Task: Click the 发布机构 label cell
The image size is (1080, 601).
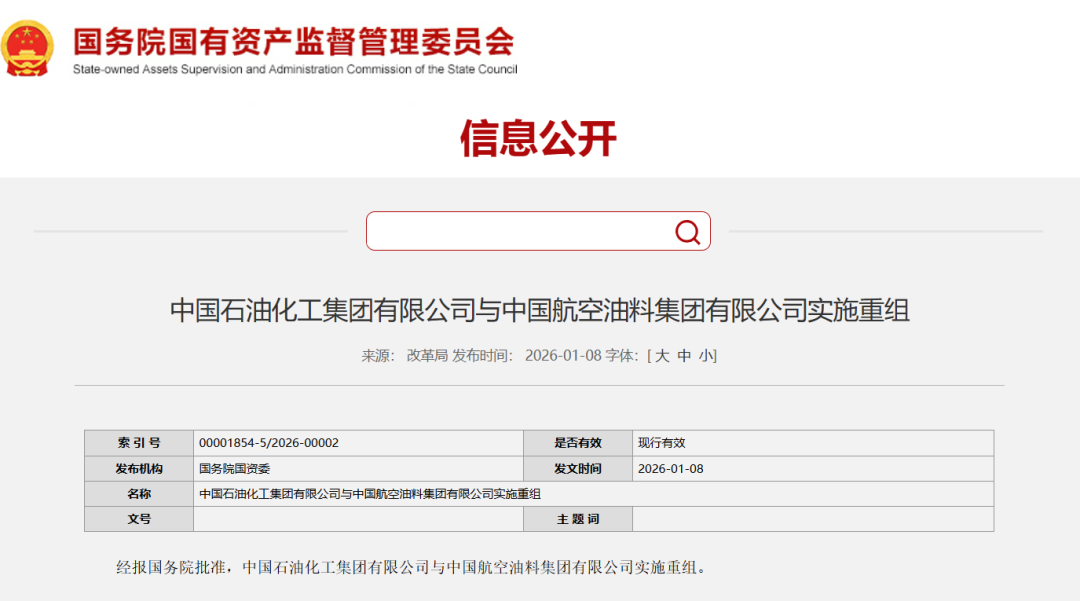Action: coord(138,468)
